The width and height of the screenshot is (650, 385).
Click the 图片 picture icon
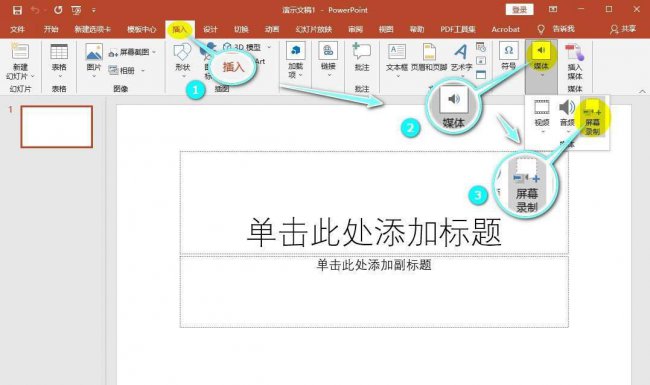tap(94, 52)
